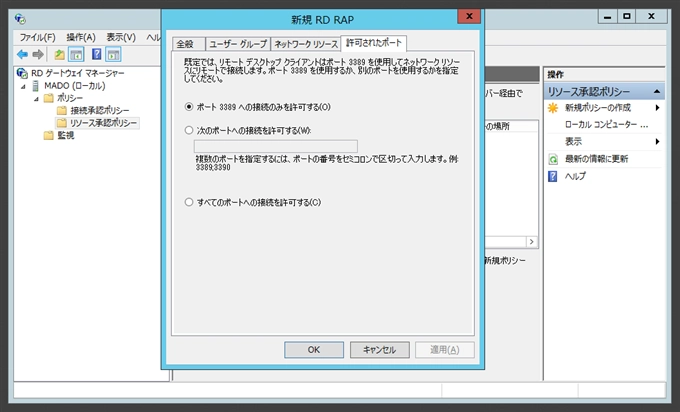
Task: Open the 監視 folder
Action: [65, 135]
